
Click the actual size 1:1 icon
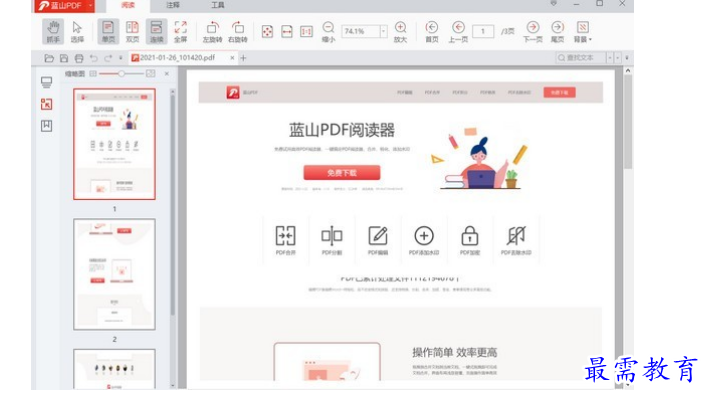(306, 32)
